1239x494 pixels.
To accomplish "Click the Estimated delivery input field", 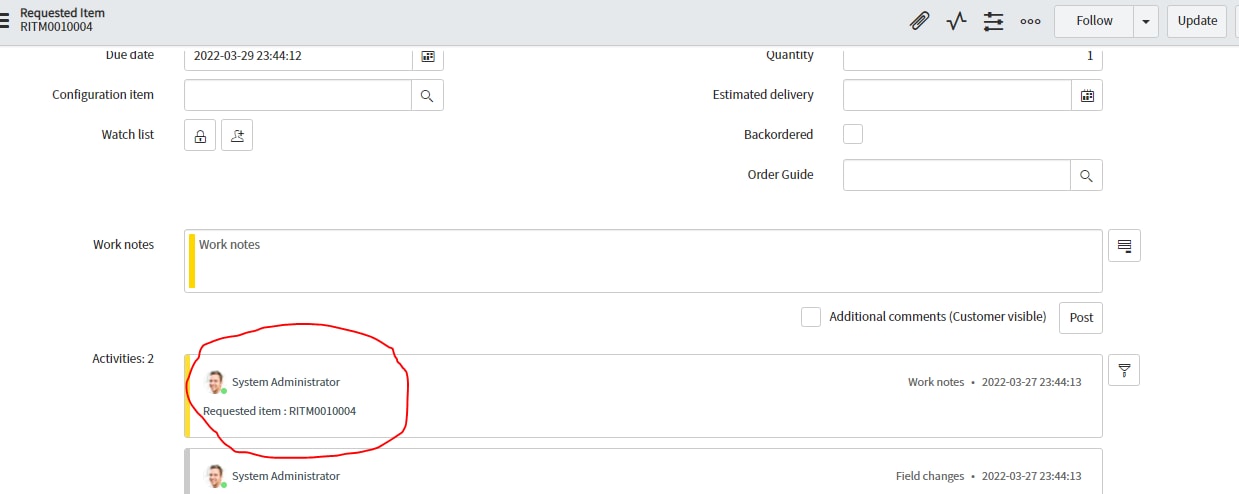I will [957, 95].
